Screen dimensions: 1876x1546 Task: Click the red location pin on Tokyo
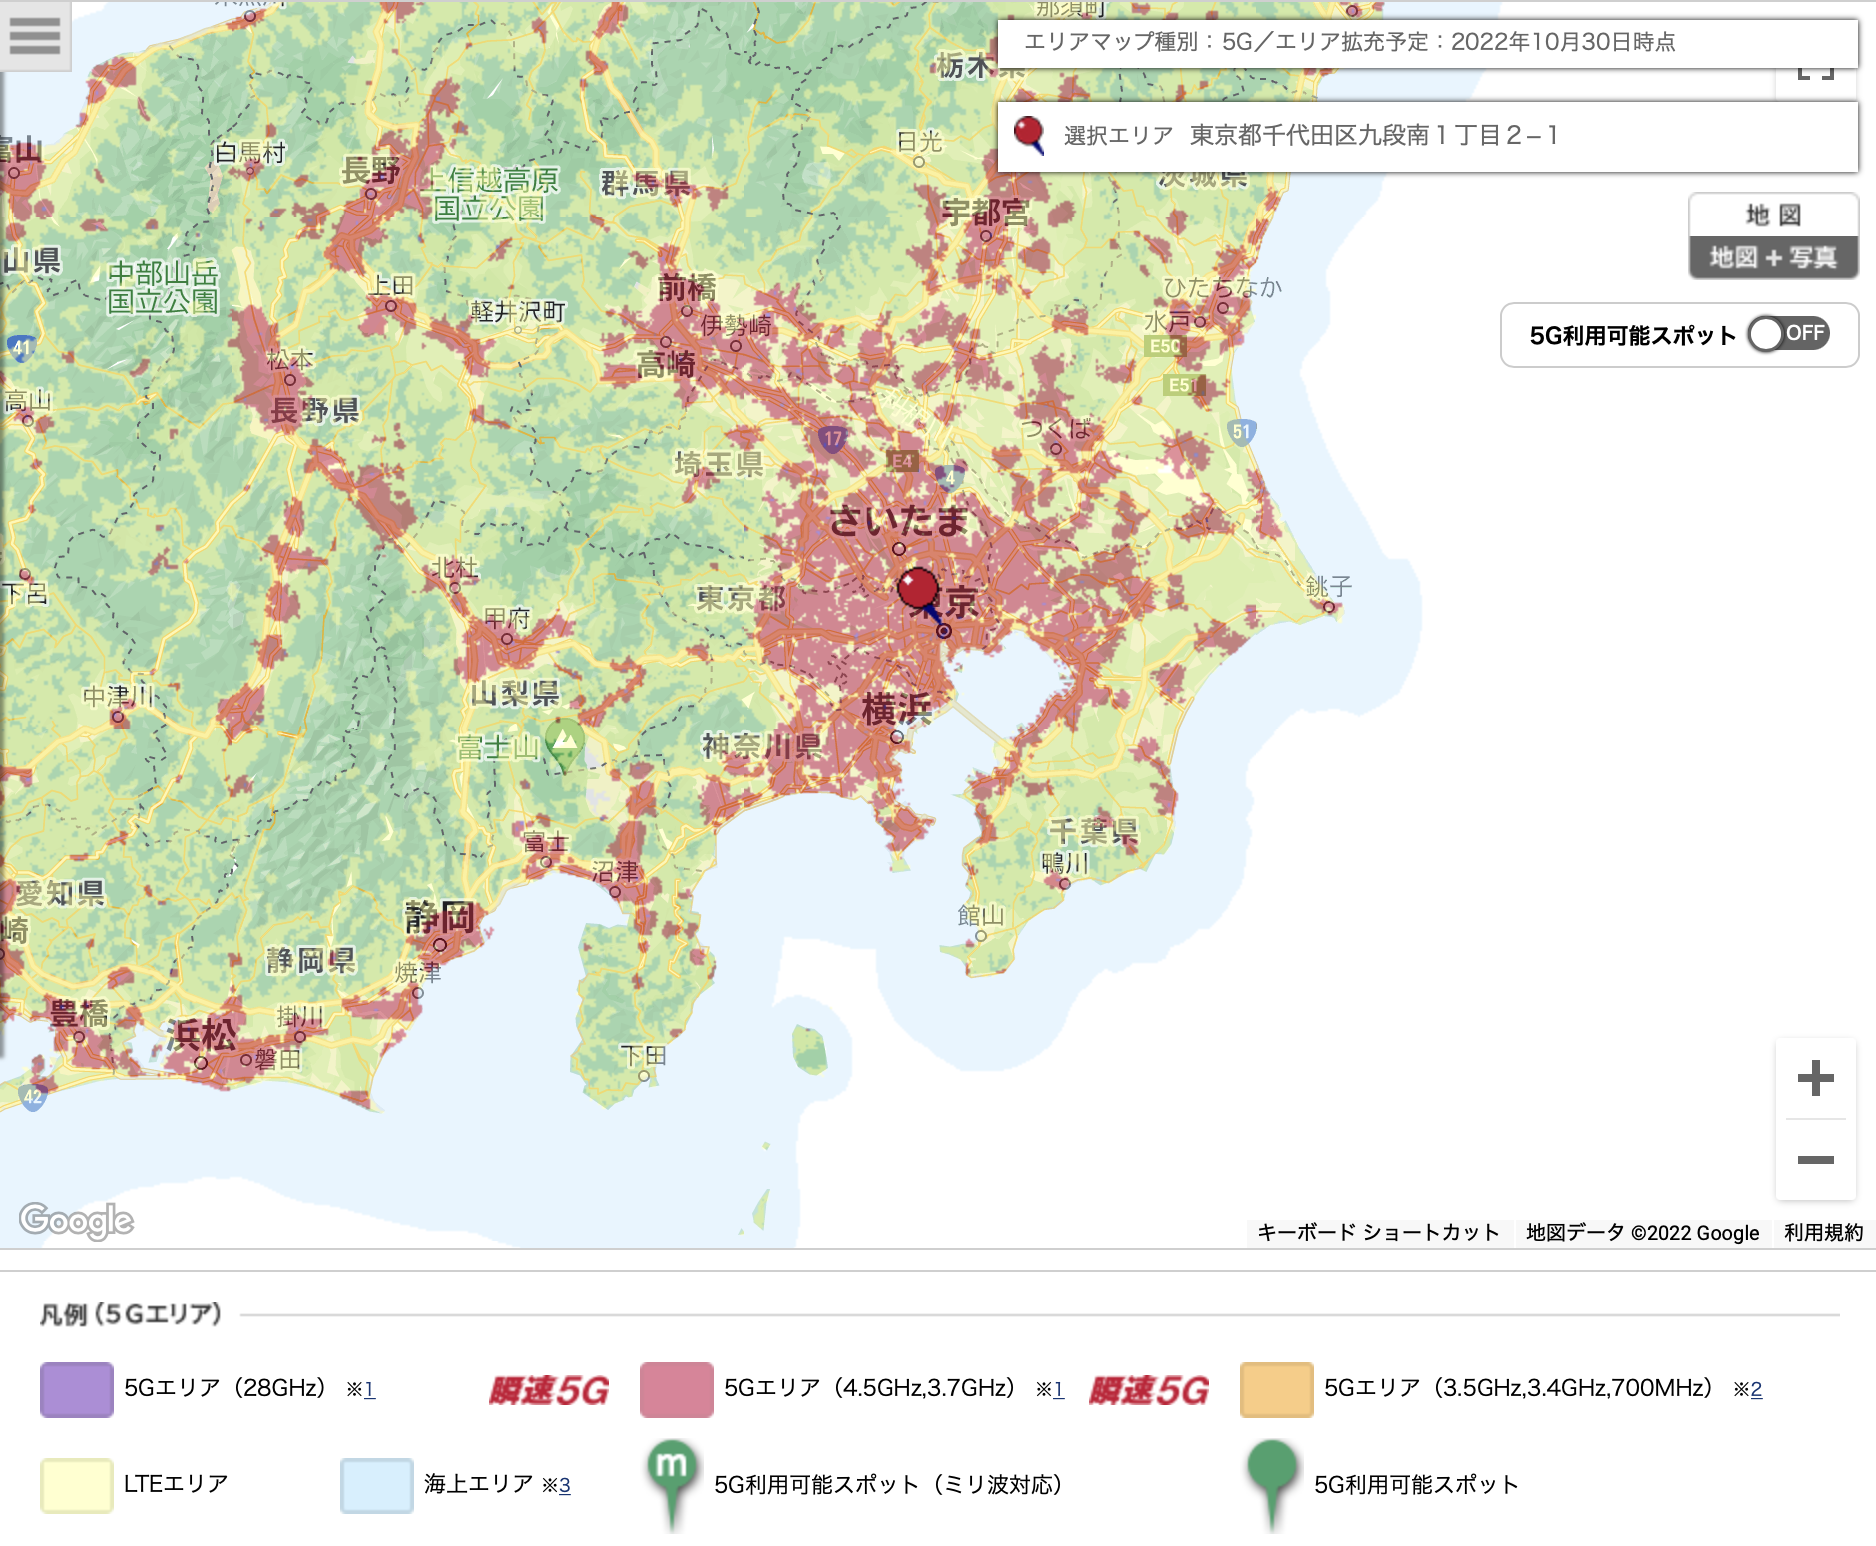(917, 588)
